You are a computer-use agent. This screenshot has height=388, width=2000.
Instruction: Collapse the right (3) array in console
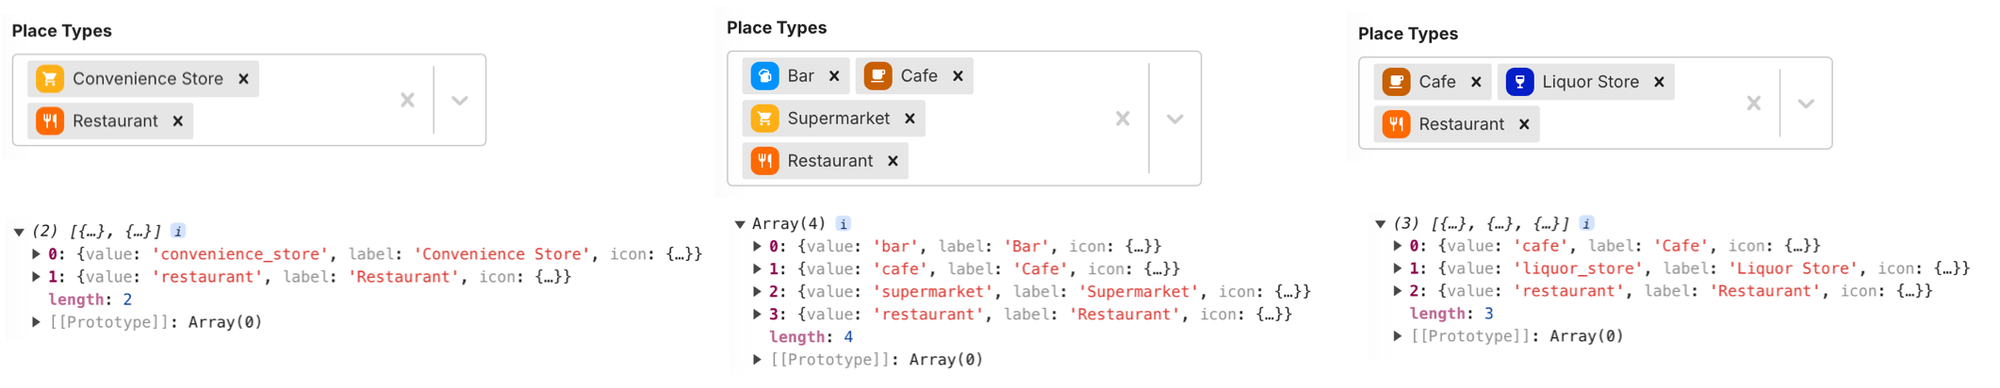(x=1380, y=224)
